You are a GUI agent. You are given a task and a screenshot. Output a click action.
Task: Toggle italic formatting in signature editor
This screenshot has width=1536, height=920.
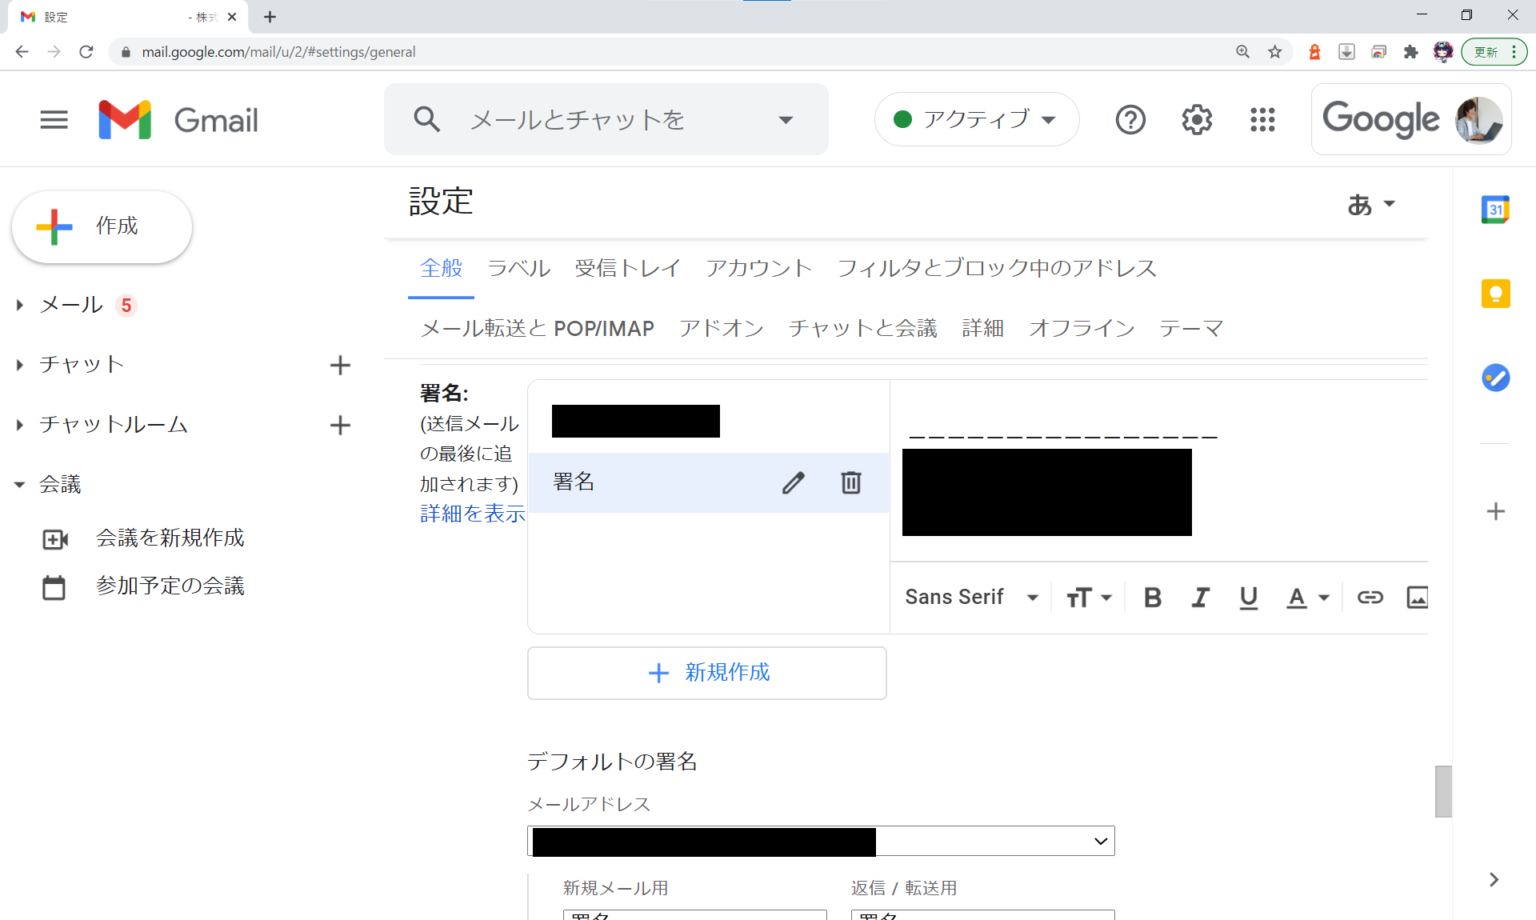[1200, 598]
